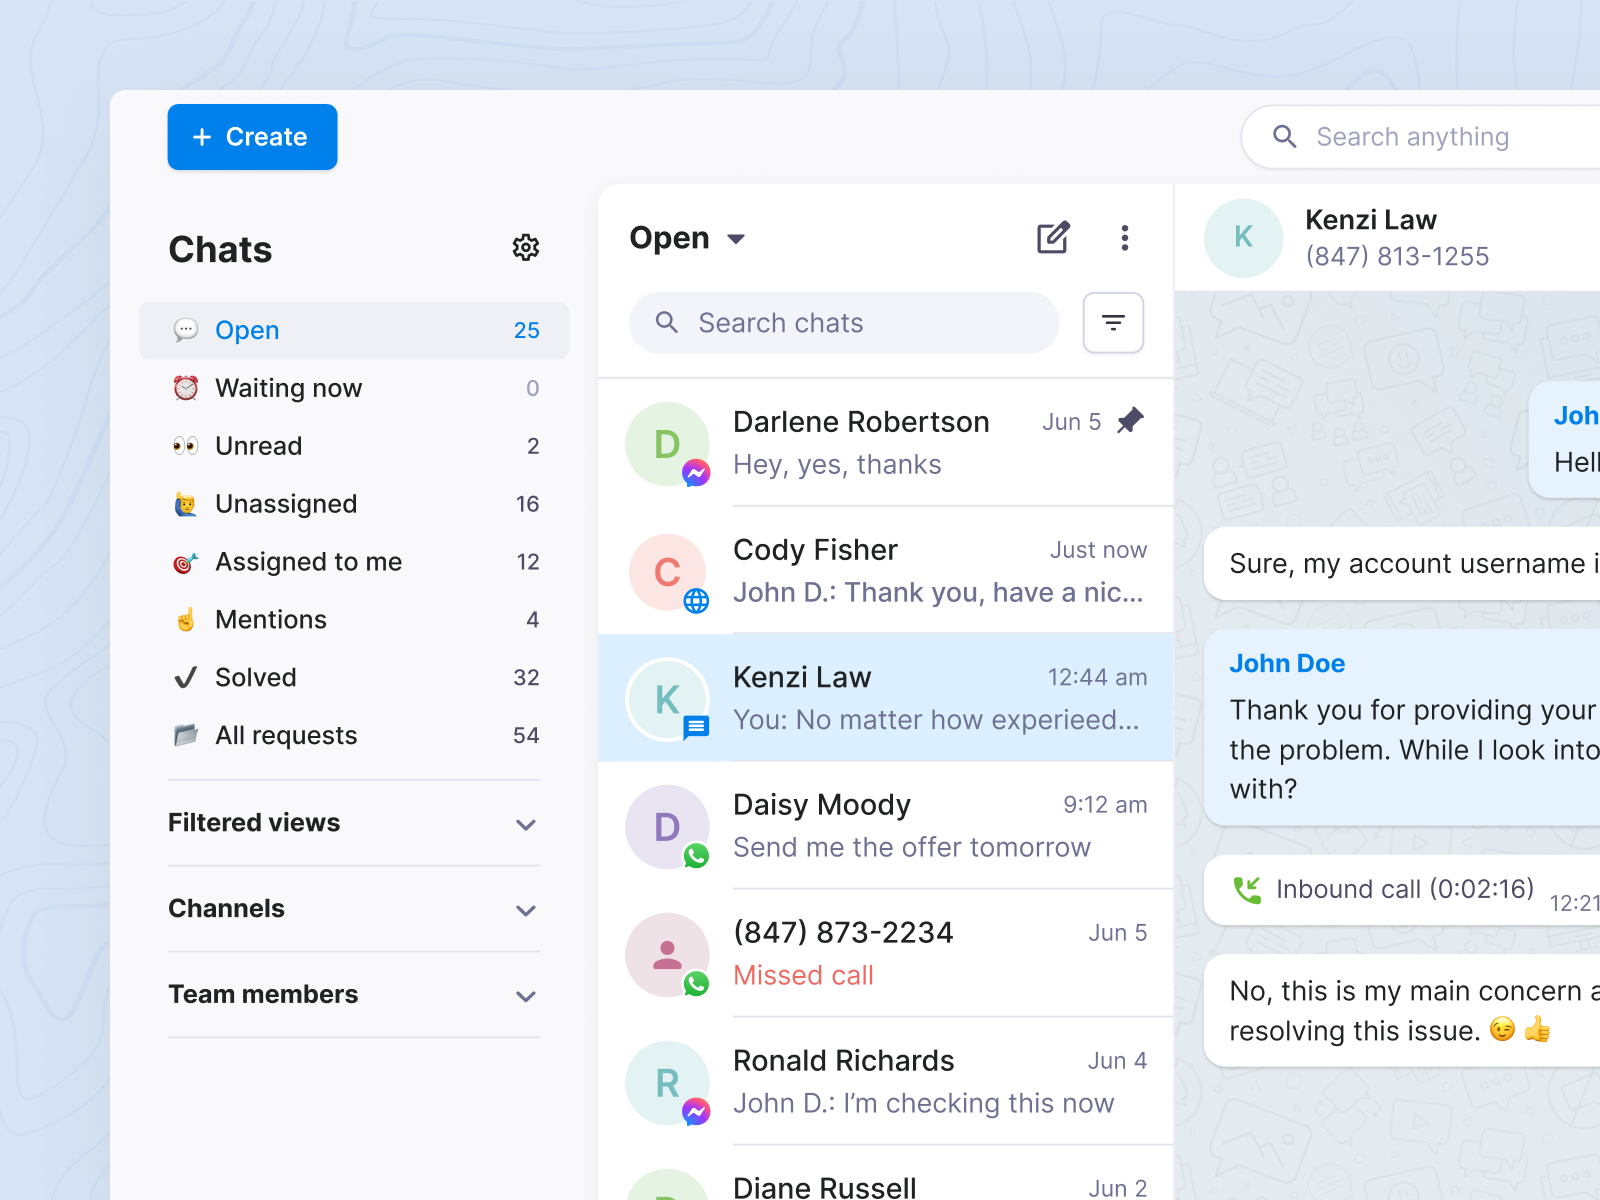Screen dimensions: 1600x1200
Task: Click the inbound call phone icon
Action: [x=1249, y=889]
